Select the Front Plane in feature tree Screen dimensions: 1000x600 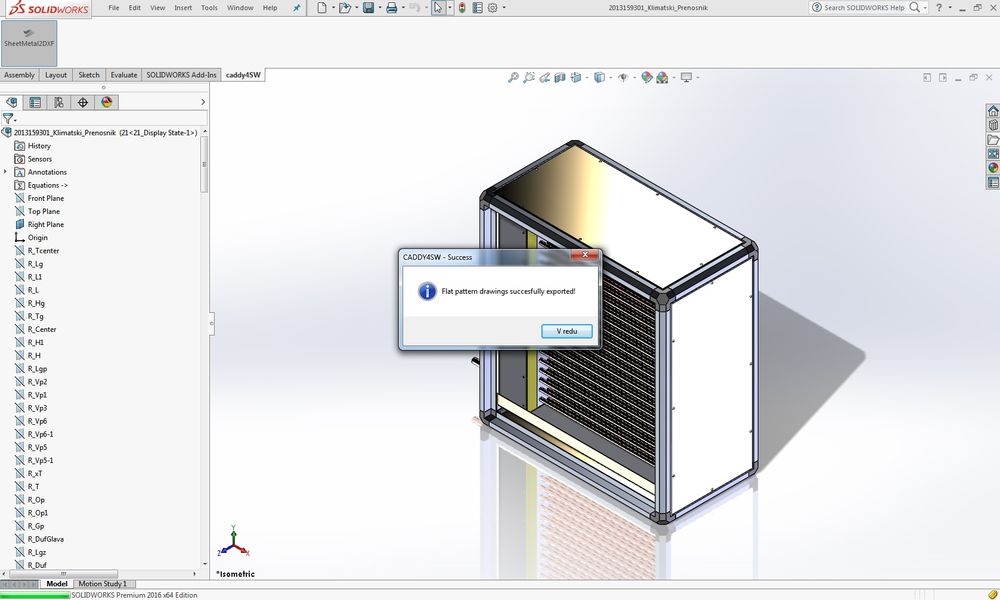45,198
